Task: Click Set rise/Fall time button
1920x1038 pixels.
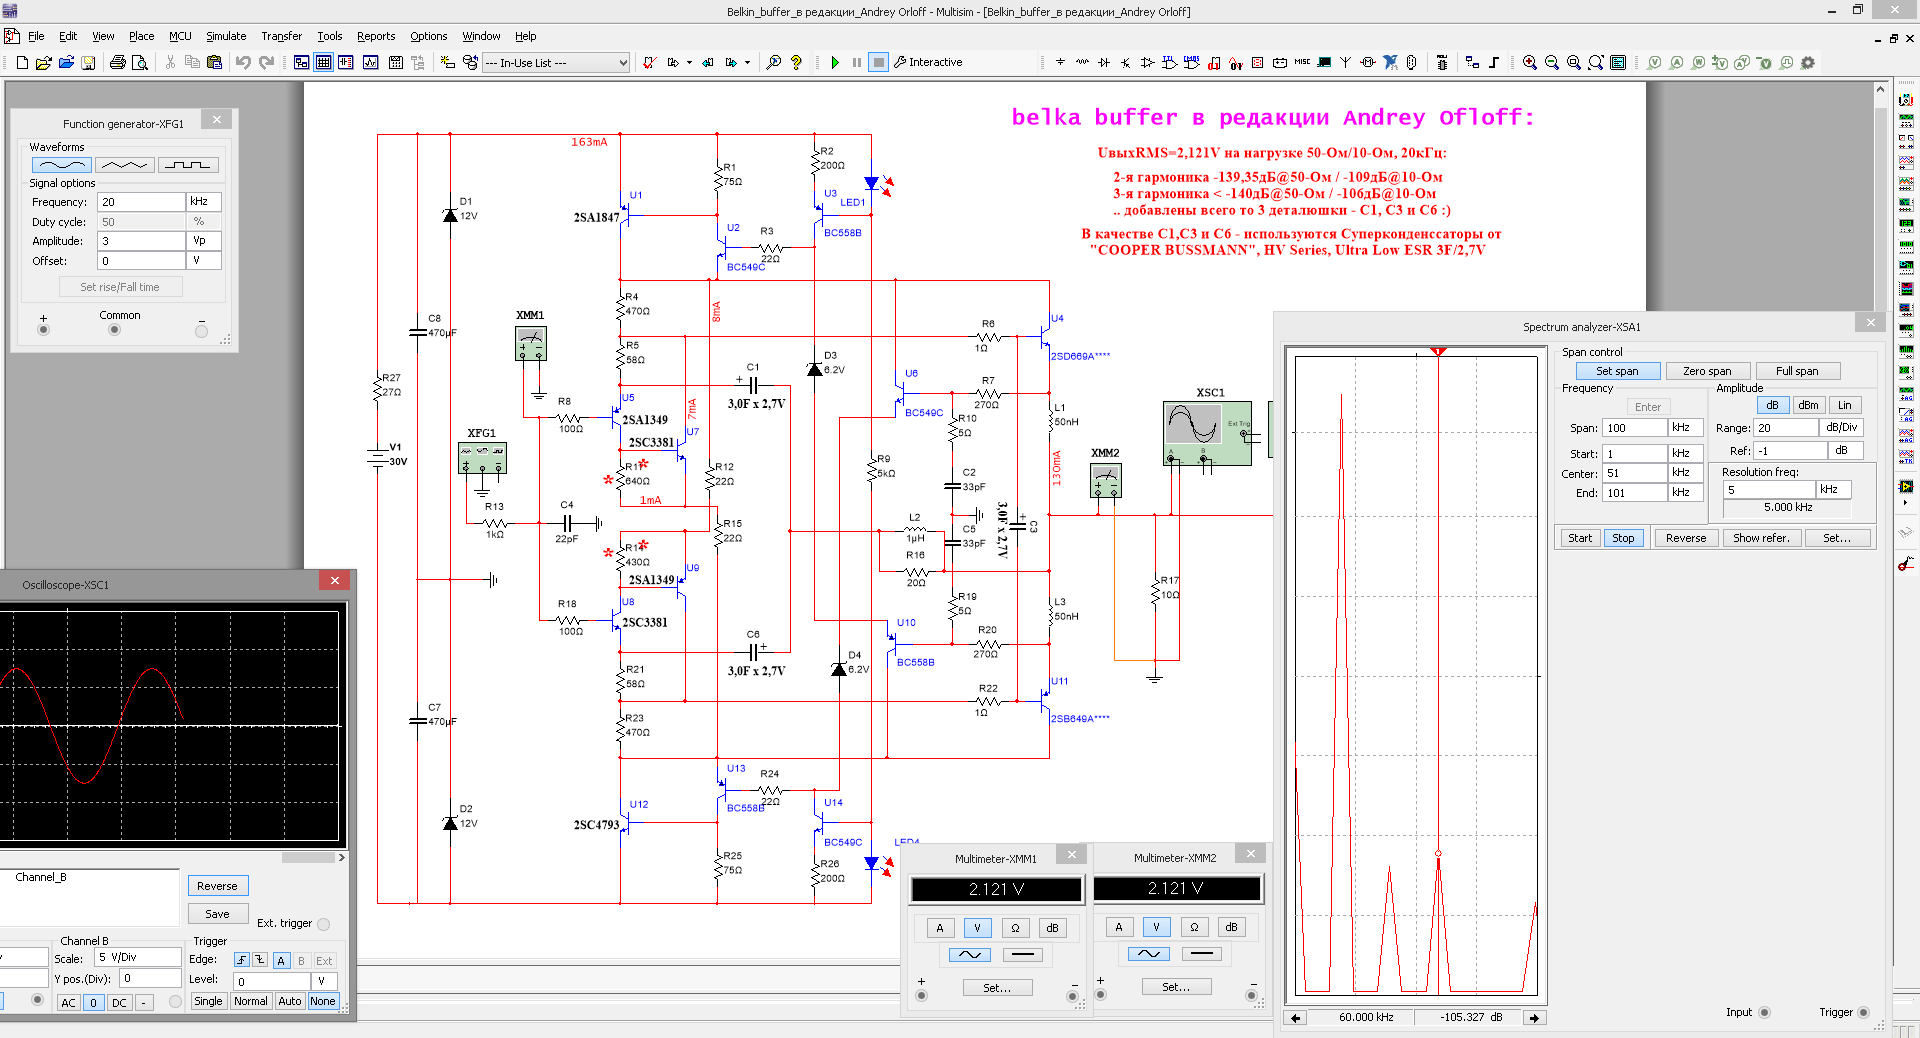Action: tap(120, 287)
